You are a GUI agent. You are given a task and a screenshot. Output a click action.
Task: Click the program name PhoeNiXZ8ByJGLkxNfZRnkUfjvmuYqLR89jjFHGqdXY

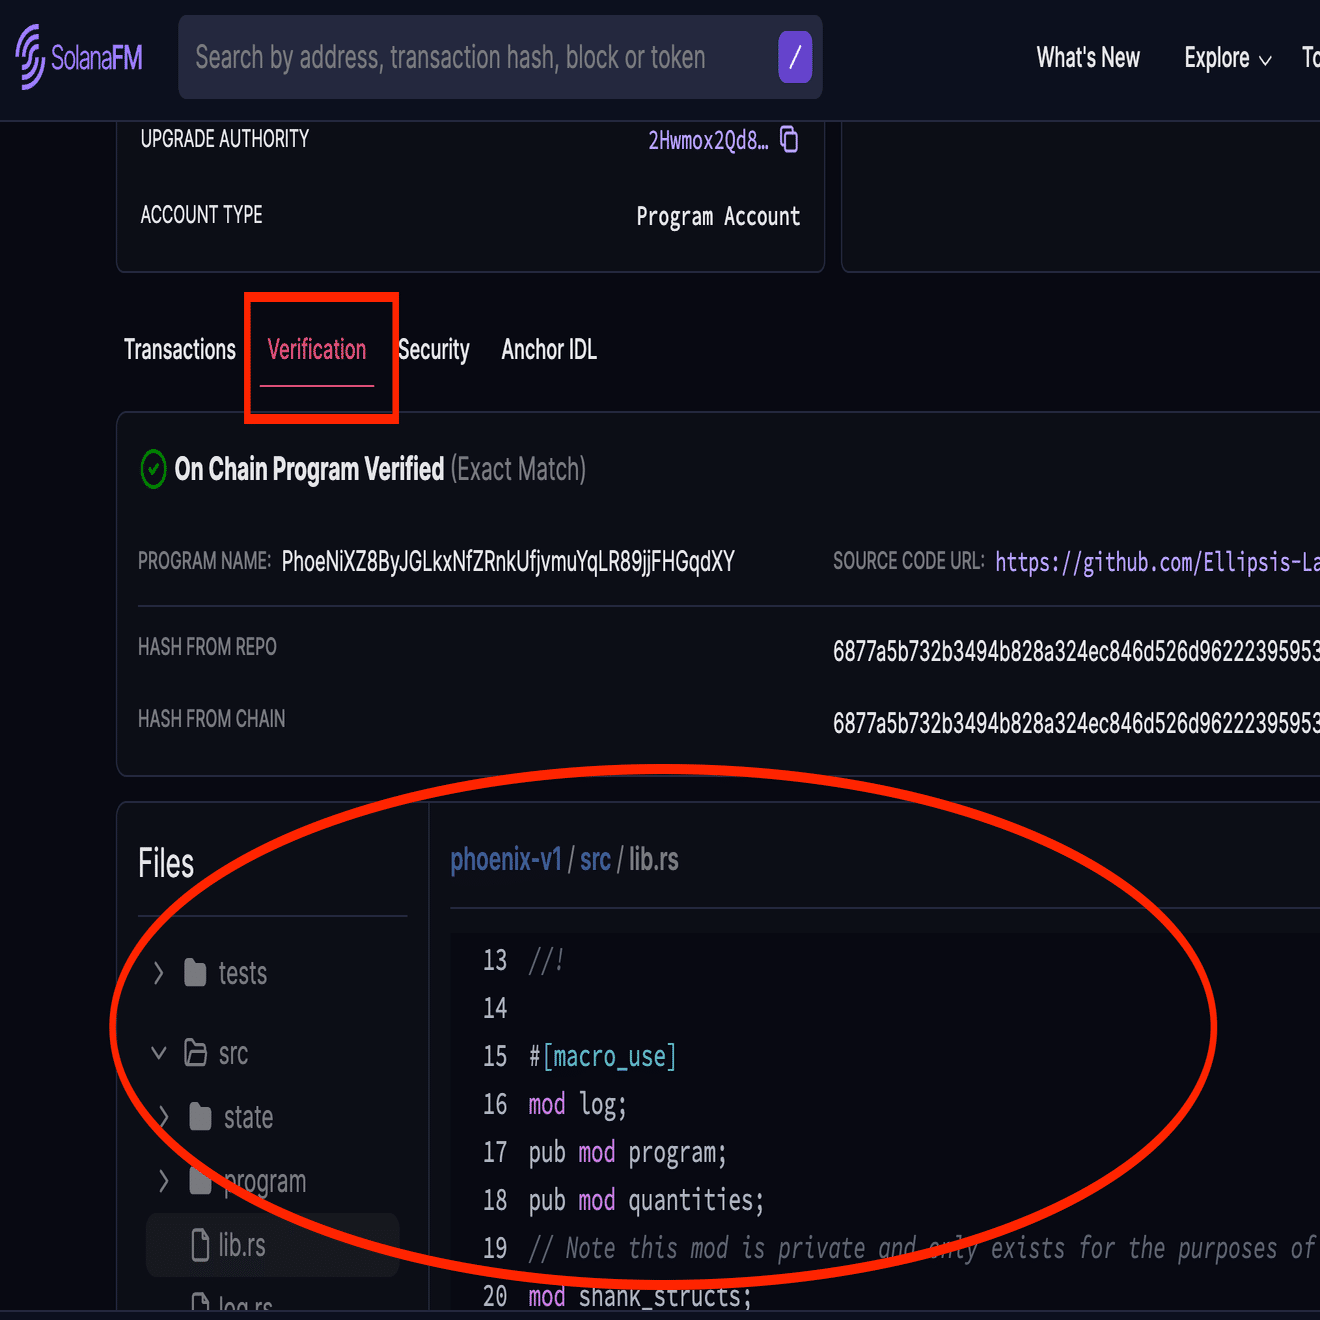508,562
